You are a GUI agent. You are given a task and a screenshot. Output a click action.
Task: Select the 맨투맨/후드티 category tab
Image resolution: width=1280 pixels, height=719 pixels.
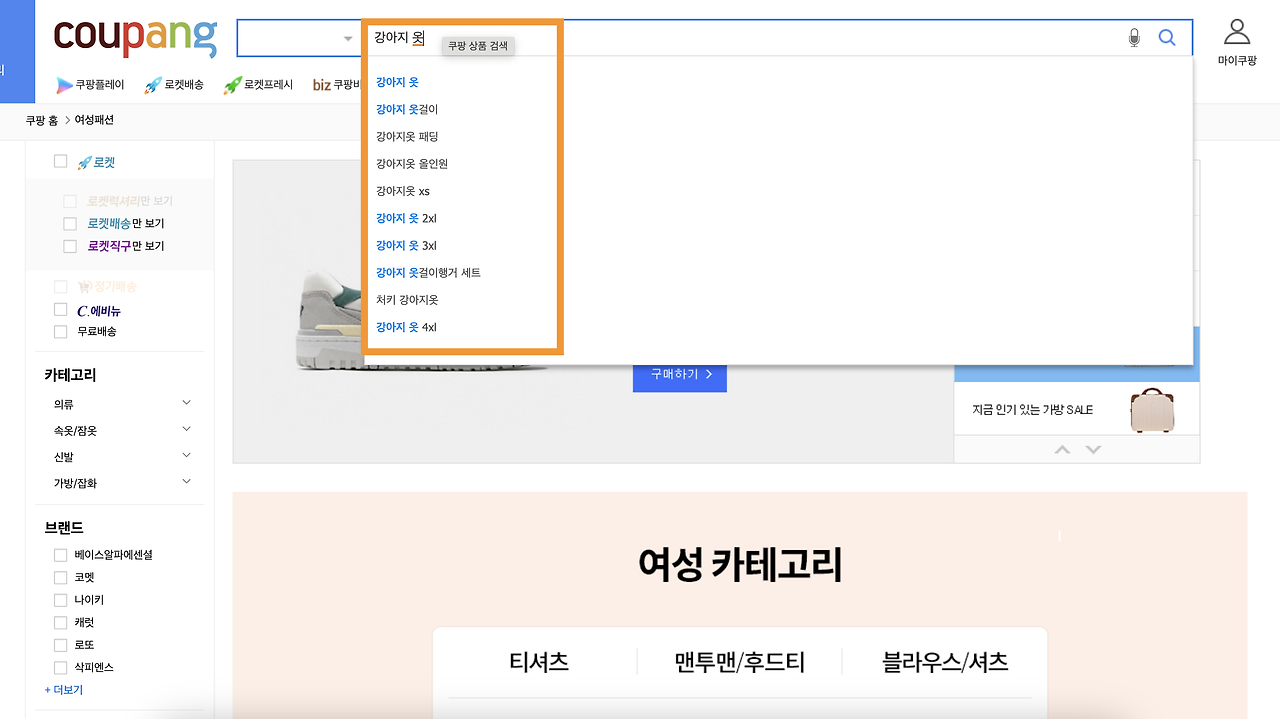(x=742, y=661)
